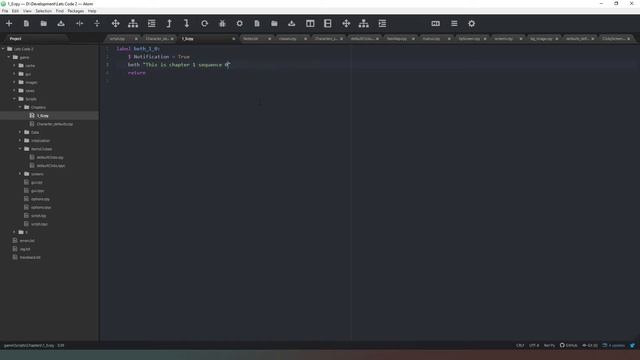The height and width of the screenshot is (360, 640).
Task: Click the two-column layout toolbar icon
Action: tap(310, 24)
